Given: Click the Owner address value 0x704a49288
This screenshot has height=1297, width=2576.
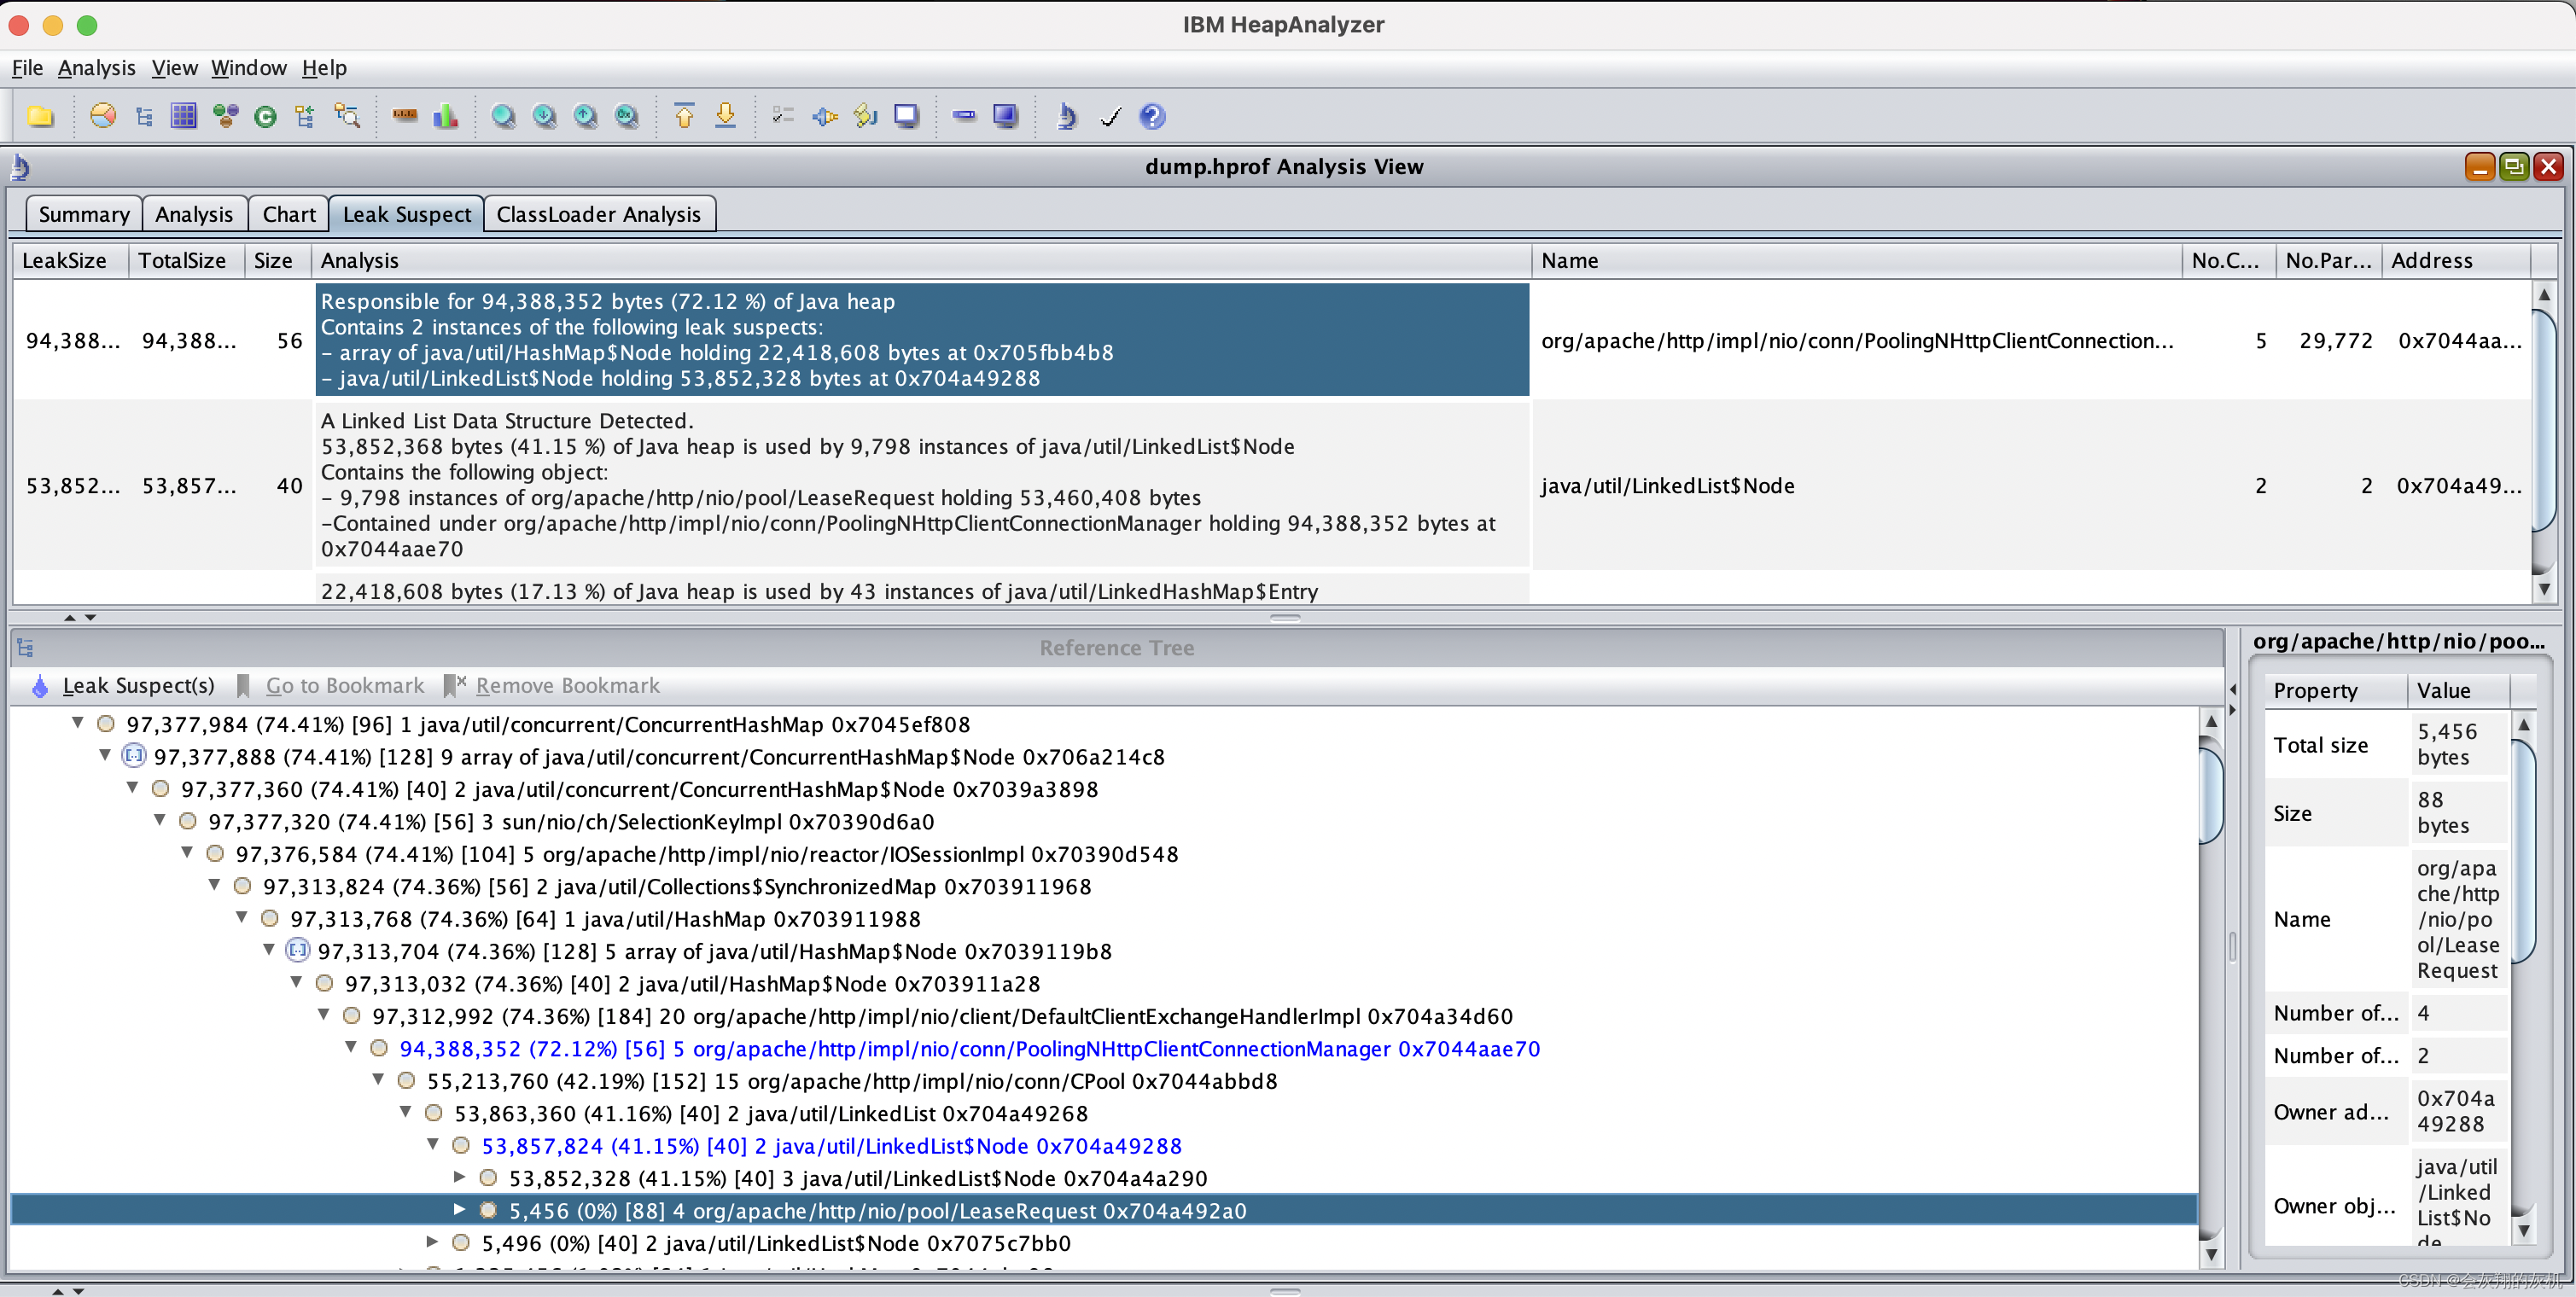Looking at the screenshot, I should (2458, 1111).
